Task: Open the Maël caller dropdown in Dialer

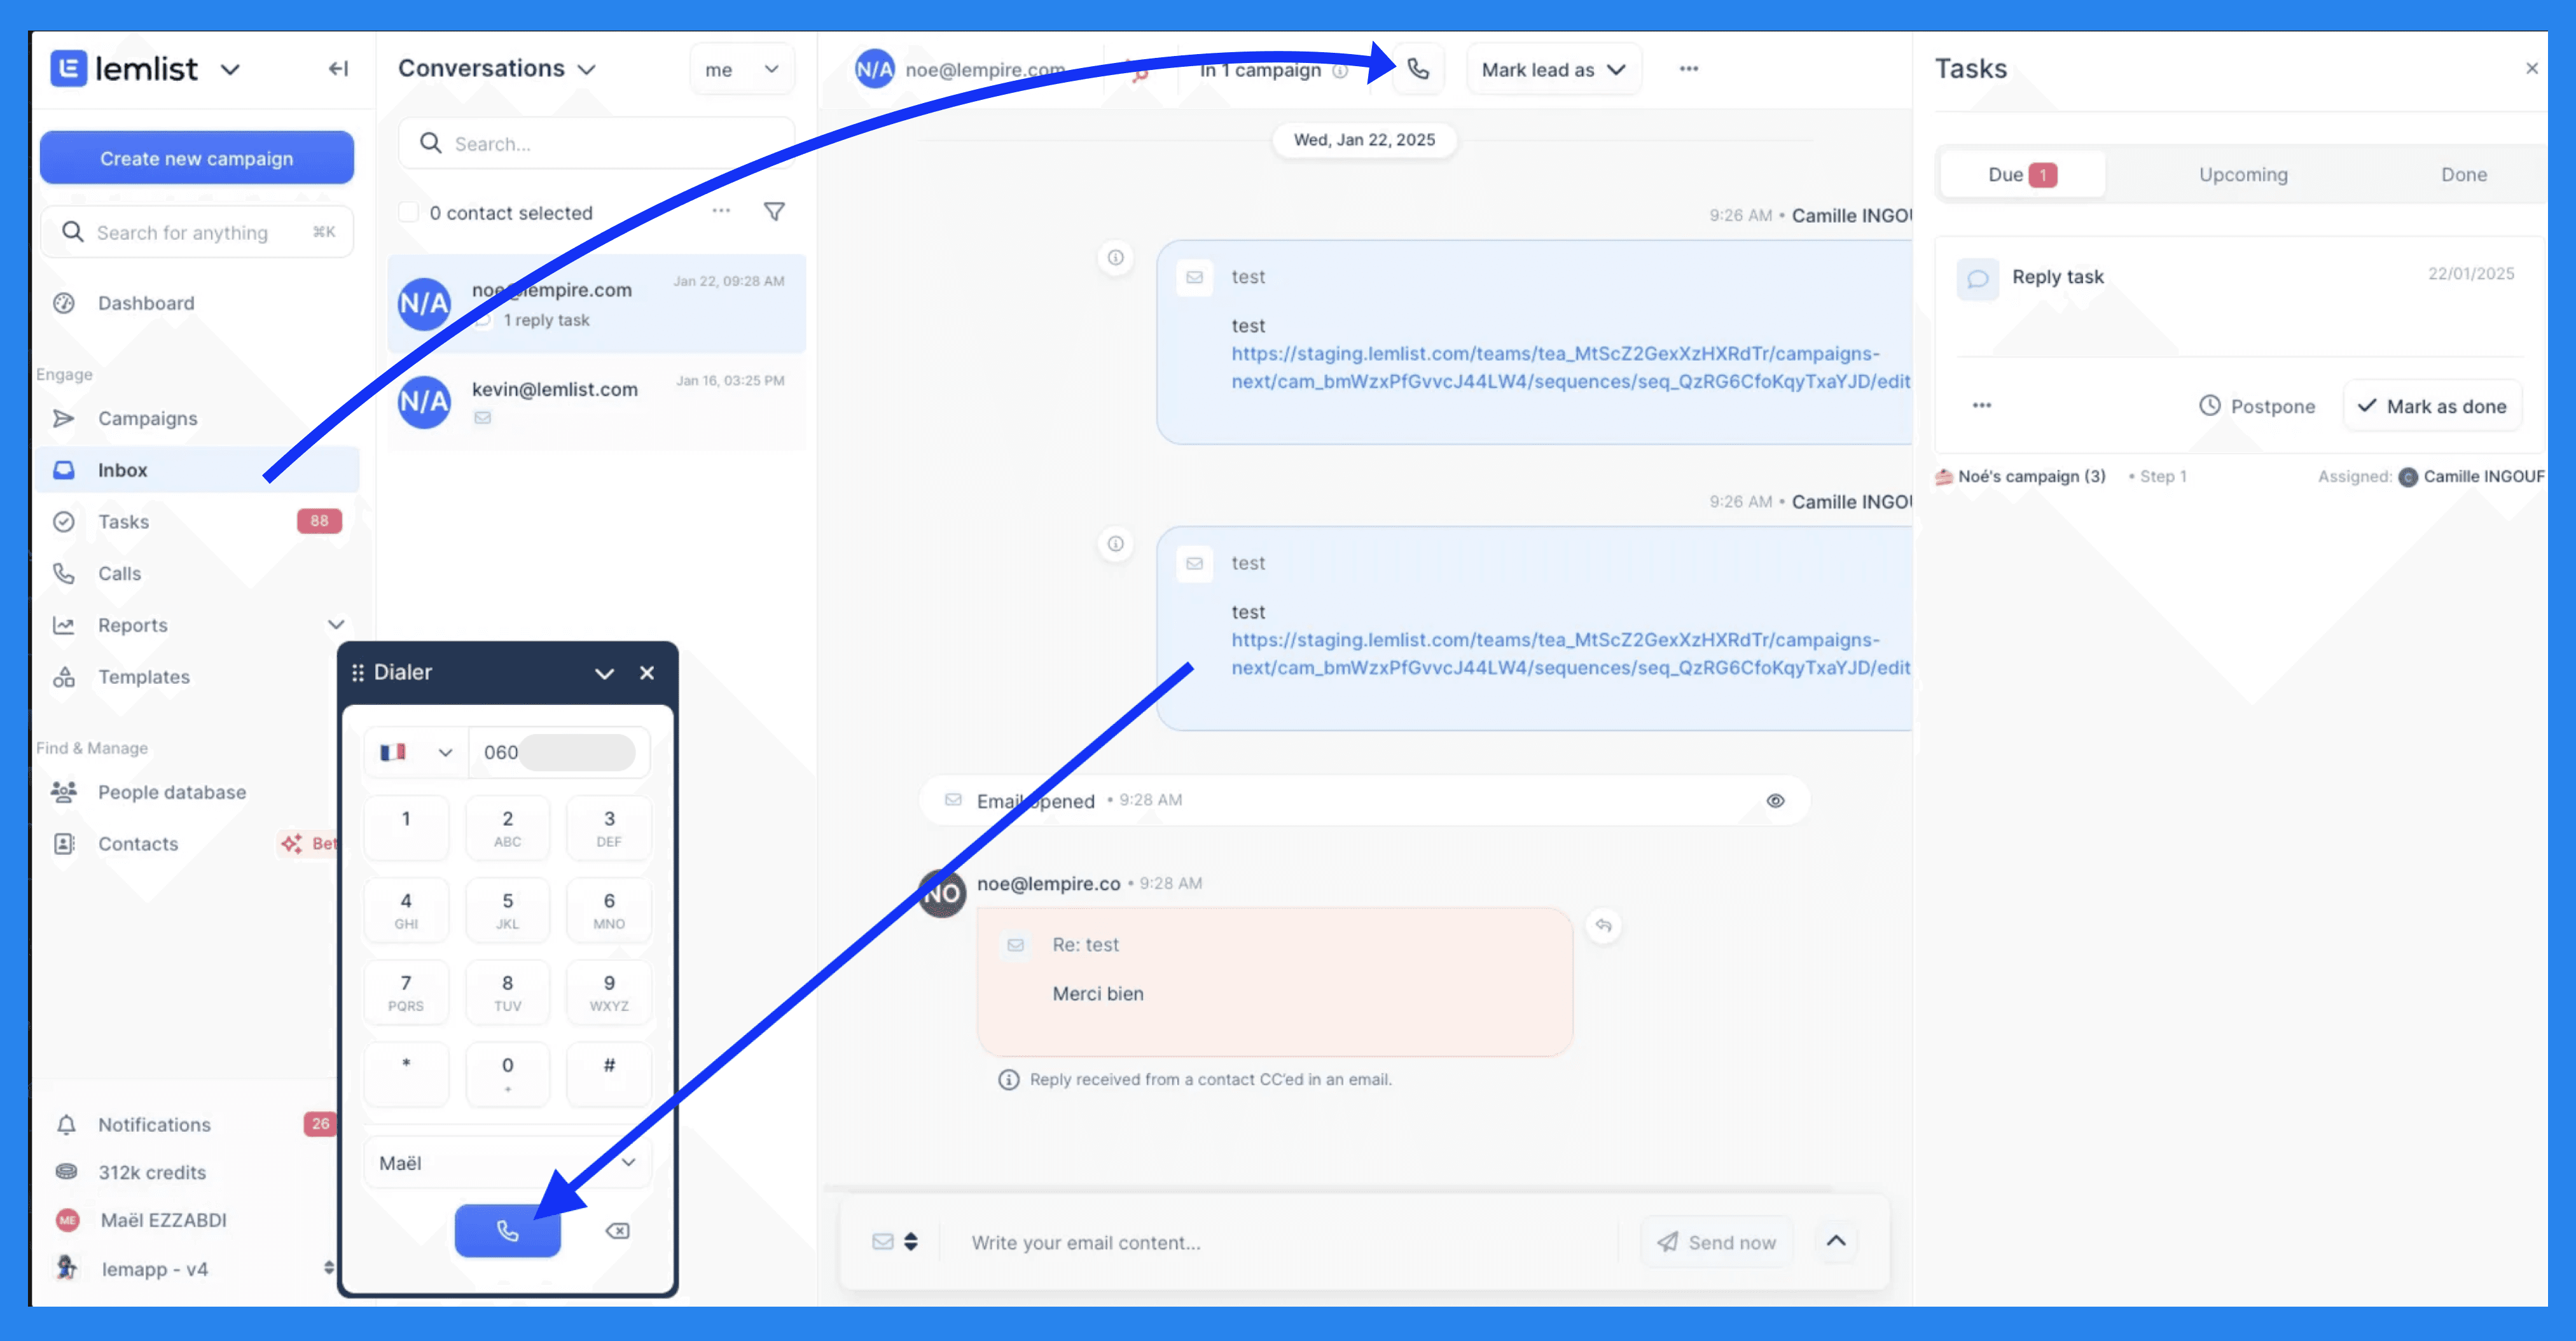Action: [507, 1163]
